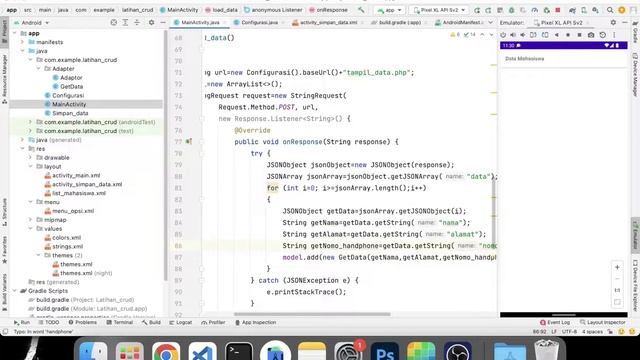Expand the drawable folder

coord(31,158)
